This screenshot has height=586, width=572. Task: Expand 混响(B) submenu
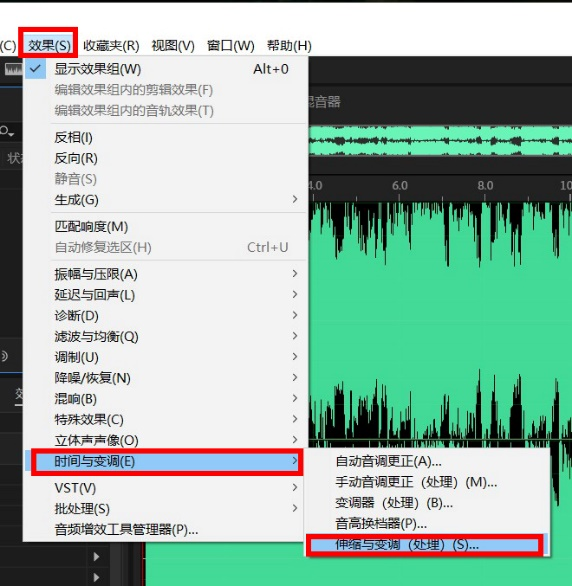coord(165,399)
